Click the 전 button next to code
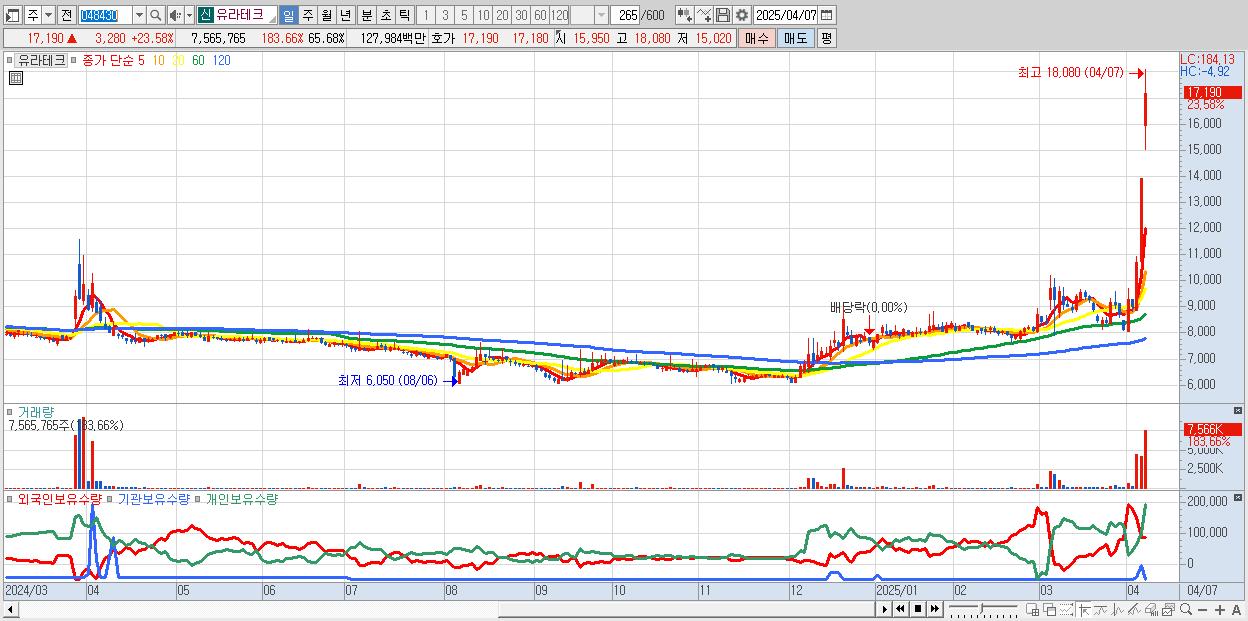Image resolution: width=1248 pixels, height=621 pixels. point(66,15)
